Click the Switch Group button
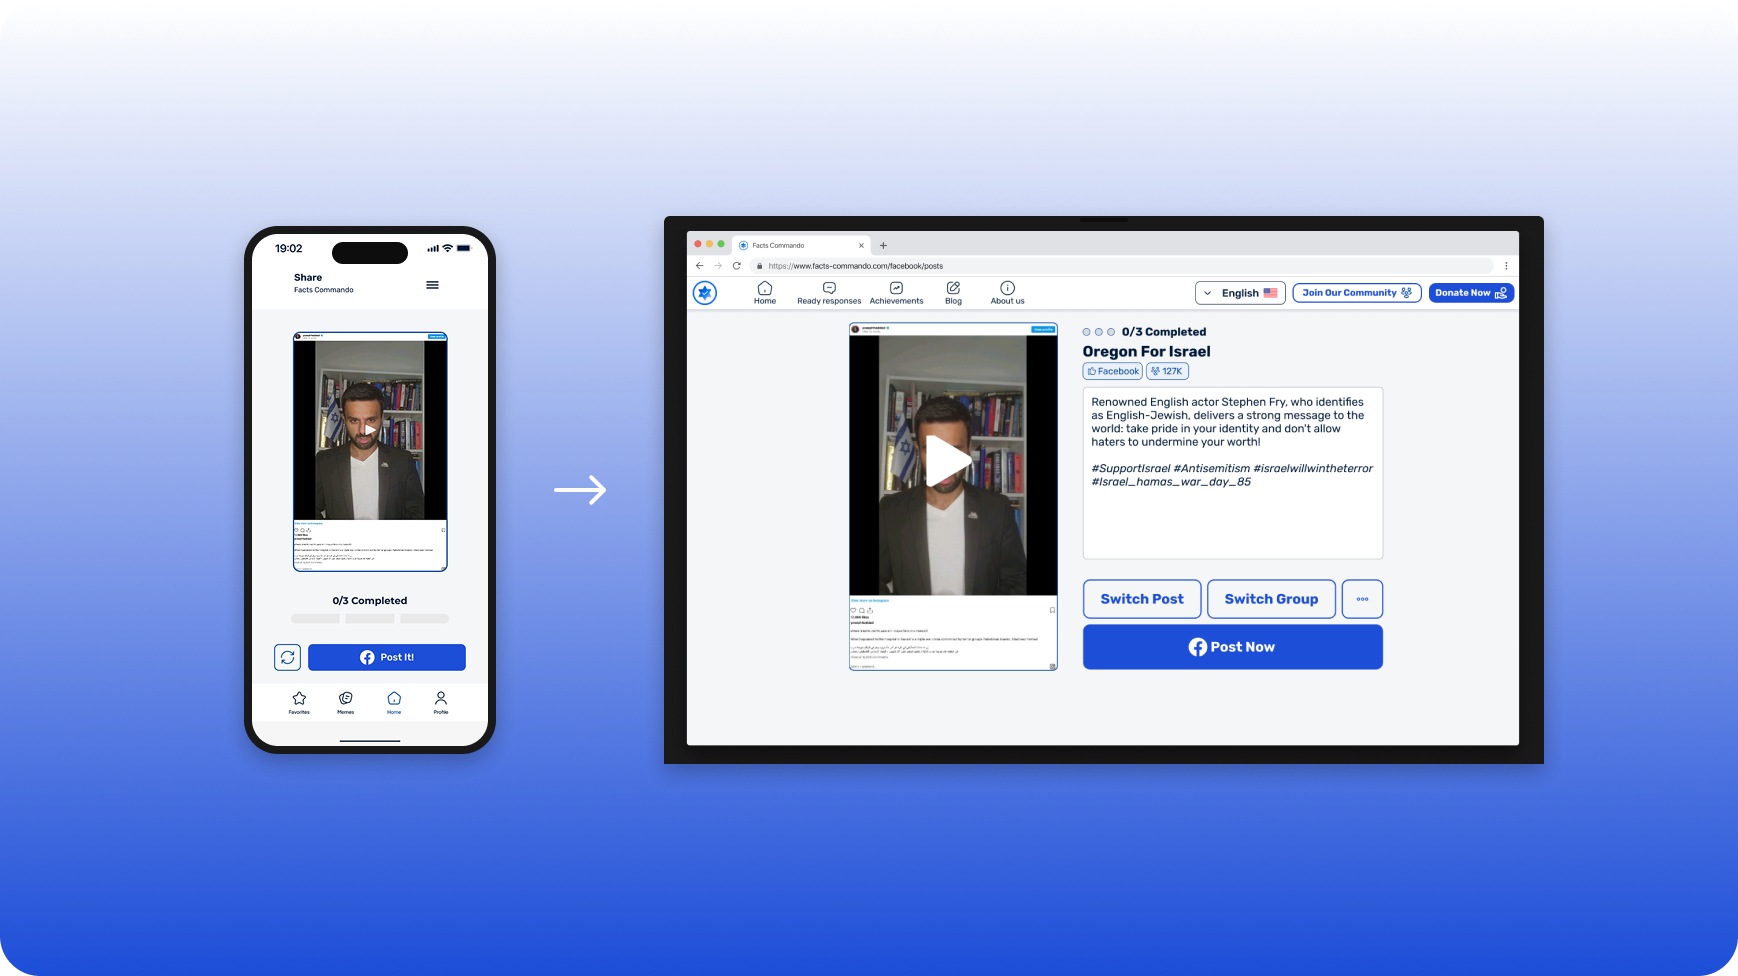1738x976 pixels. (1271, 599)
